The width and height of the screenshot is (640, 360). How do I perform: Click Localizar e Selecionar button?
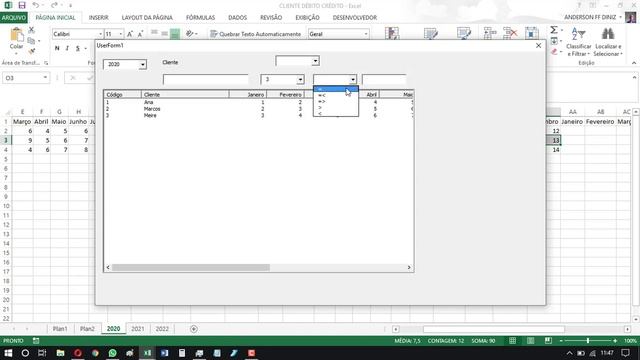[x=608, y=42]
